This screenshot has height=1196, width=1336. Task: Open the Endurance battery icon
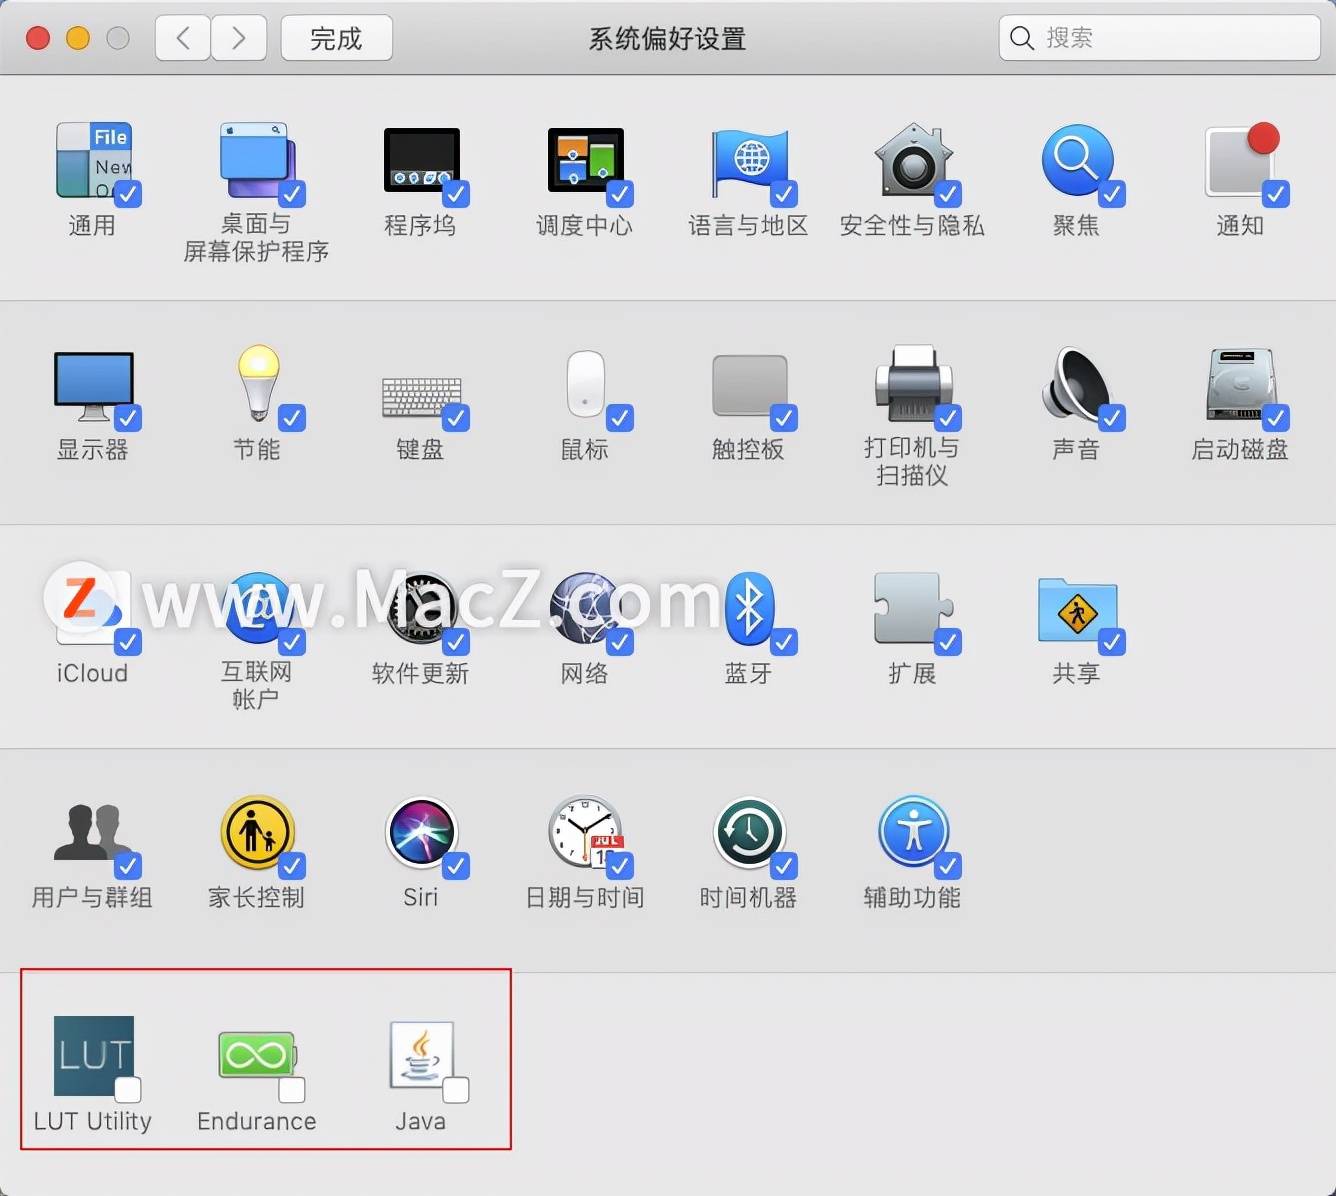pyautogui.click(x=257, y=1056)
